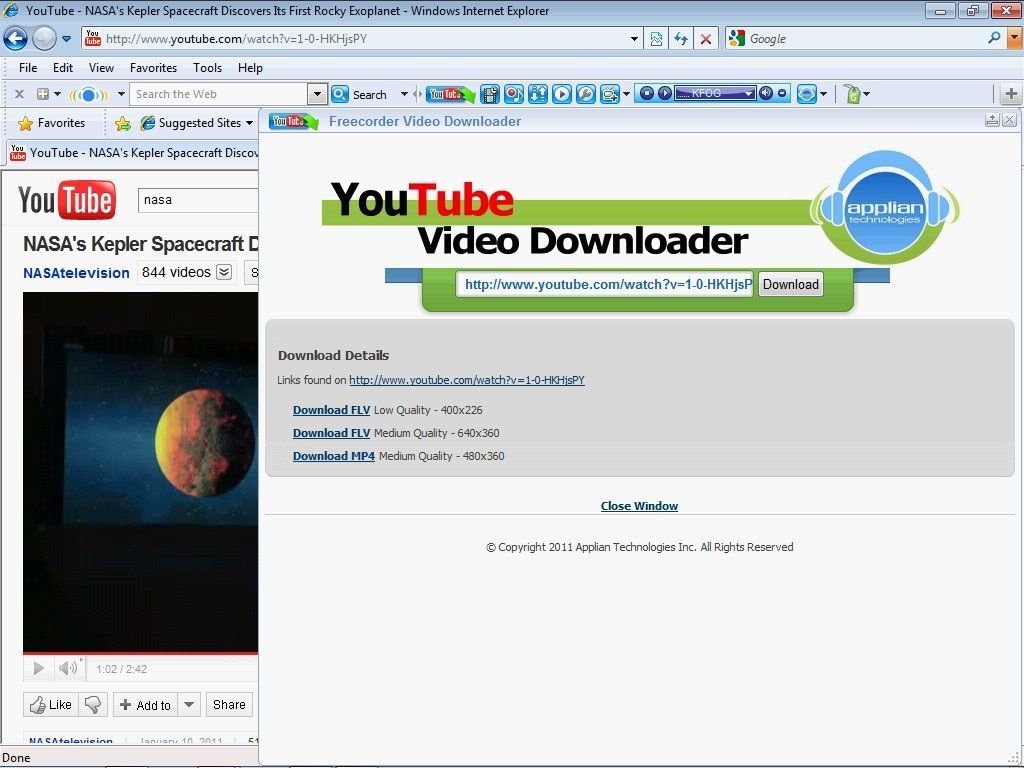The image size is (1024, 768).
Task: Click the video volume speaker icon
Action: (x=68, y=668)
